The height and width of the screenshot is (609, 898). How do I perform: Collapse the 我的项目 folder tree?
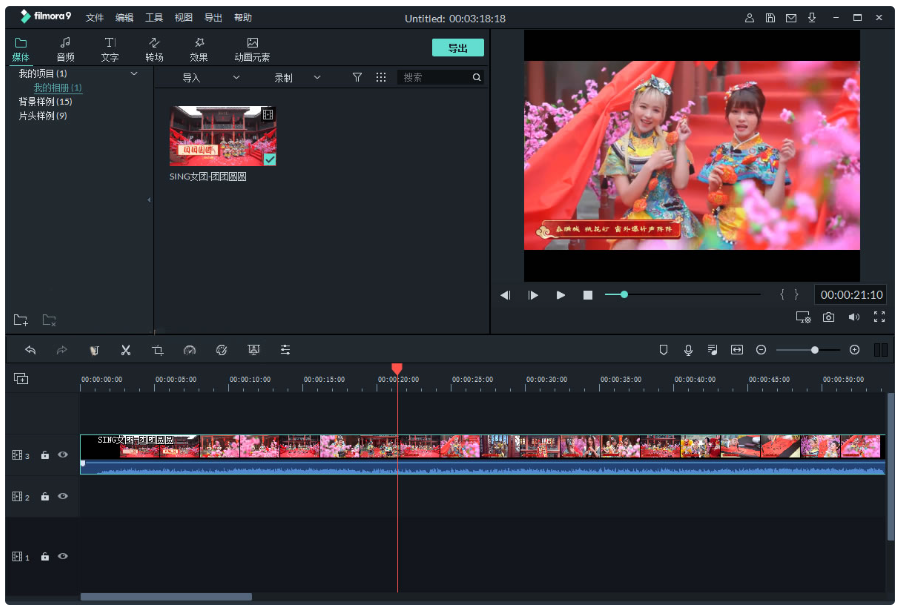click(134, 74)
